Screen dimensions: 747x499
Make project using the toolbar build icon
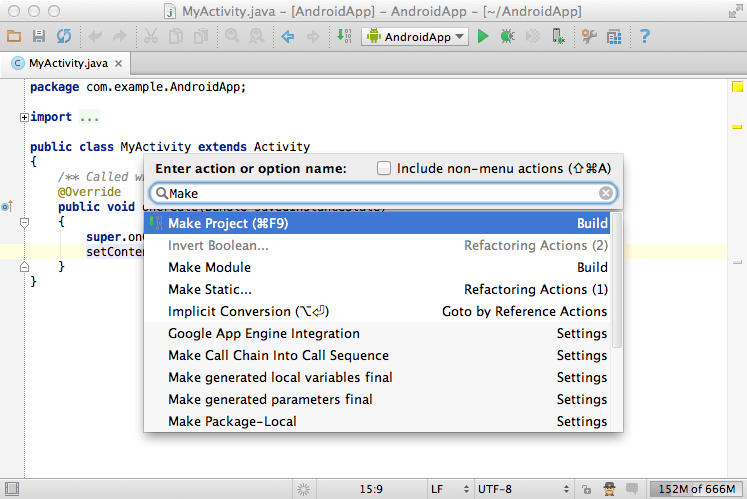click(344, 36)
